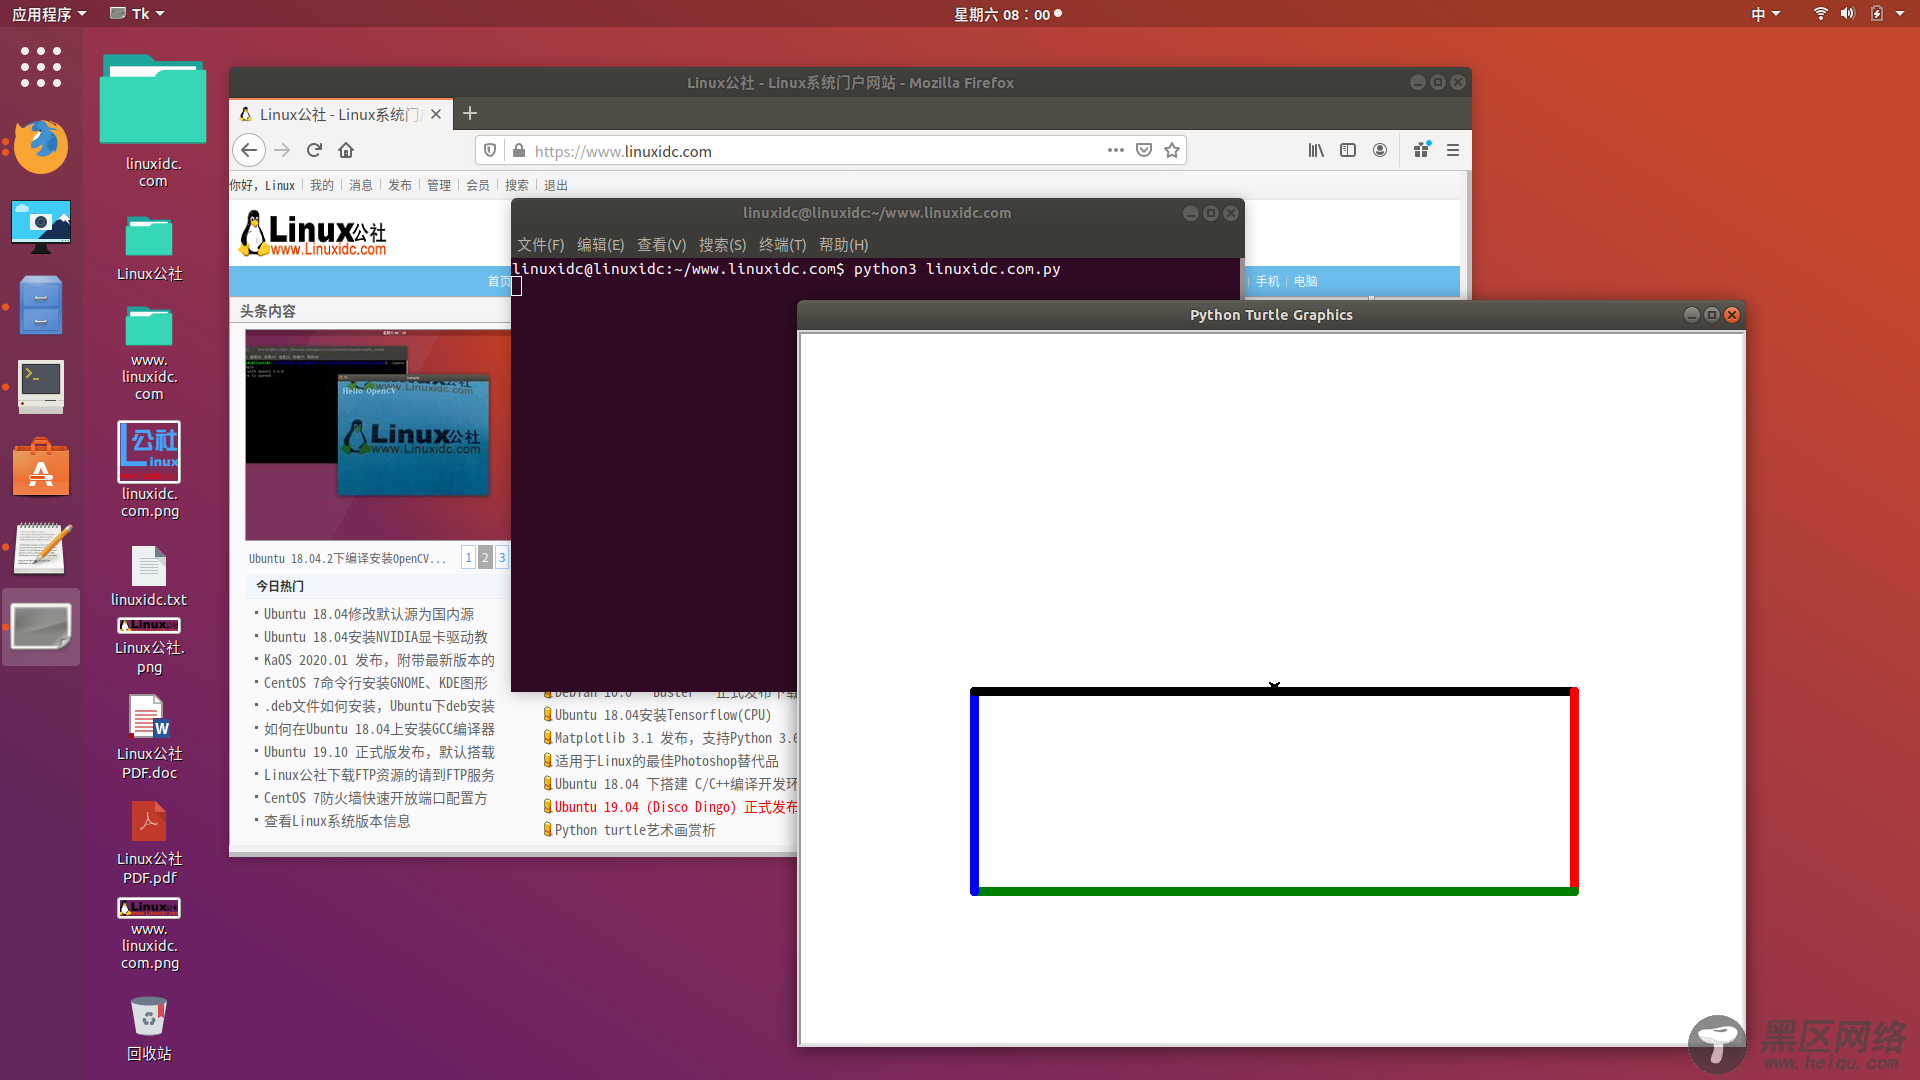Click 搜索 link in page header
The height and width of the screenshot is (1080, 1920).
516,185
